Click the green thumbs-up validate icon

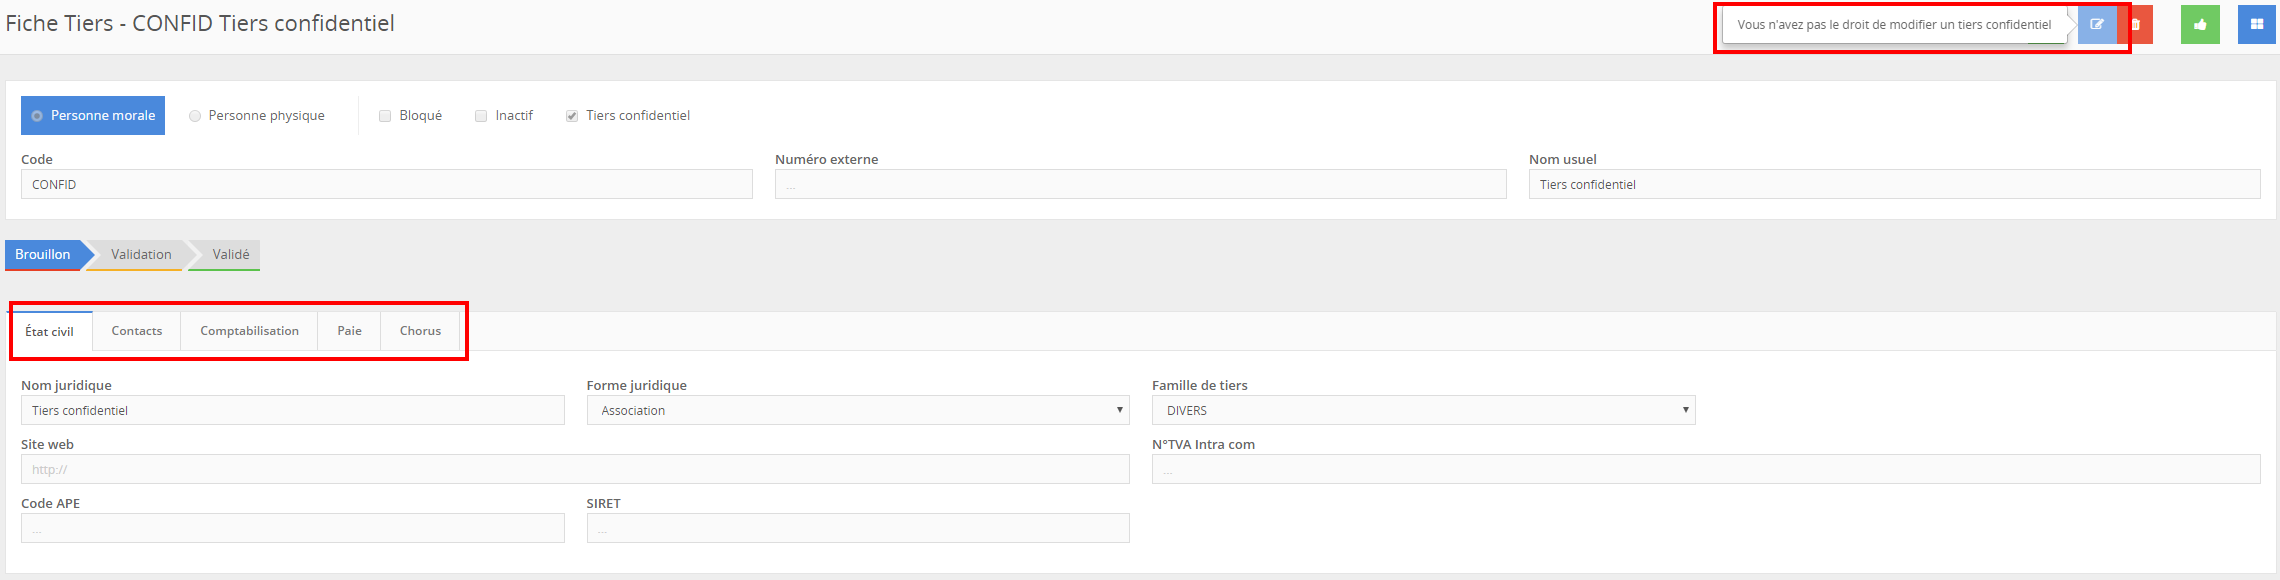click(2200, 25)
